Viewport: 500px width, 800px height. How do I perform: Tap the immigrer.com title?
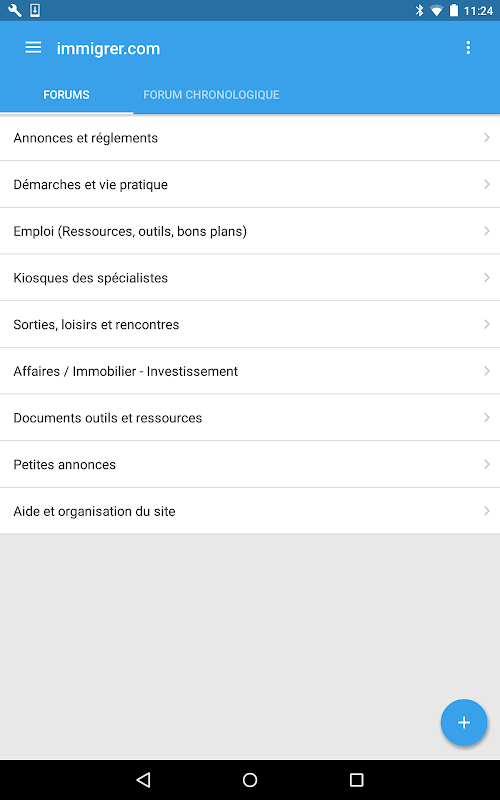(108, 48)
